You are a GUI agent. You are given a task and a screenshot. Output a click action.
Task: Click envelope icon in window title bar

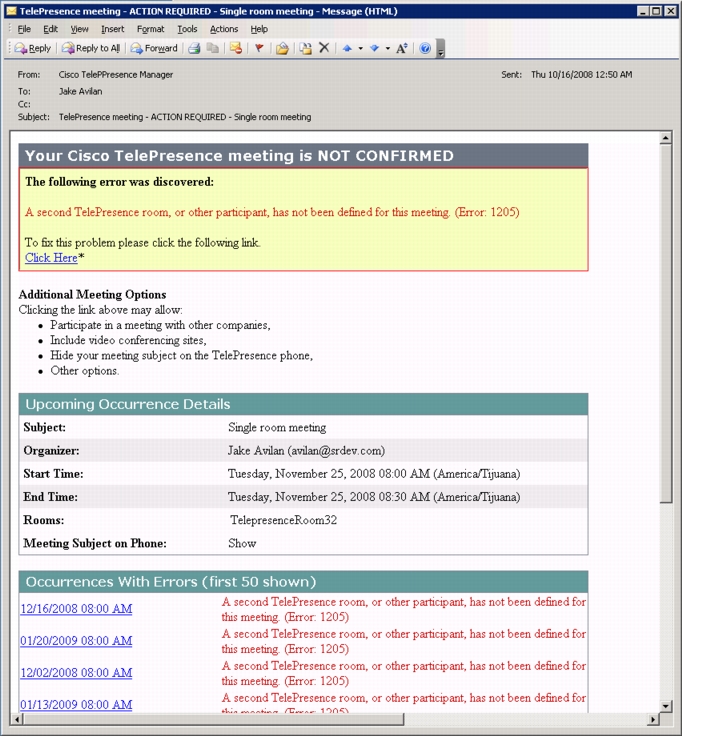click(x=11, y=11)
